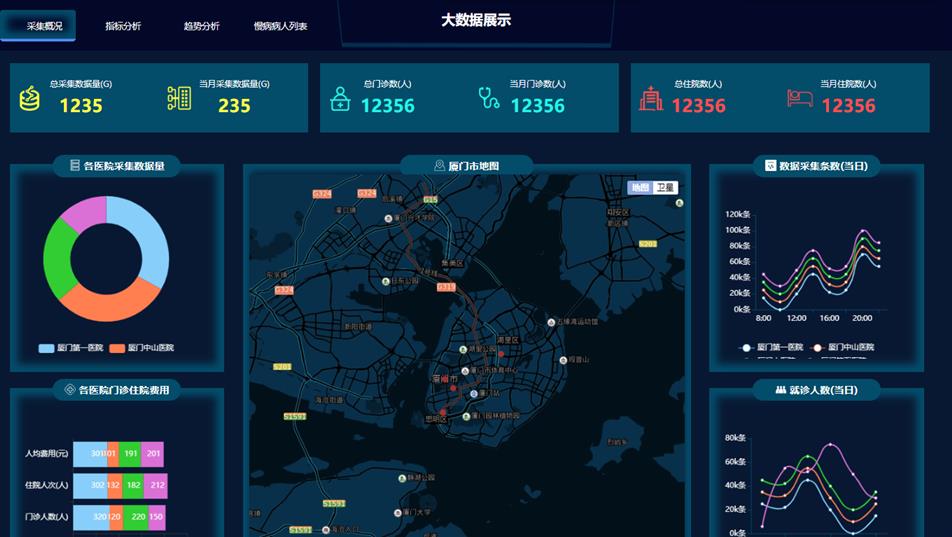This screenshot has width=952, height=537.
Task: Click the 观音山 marker on the map
Action: click(563, 360)
